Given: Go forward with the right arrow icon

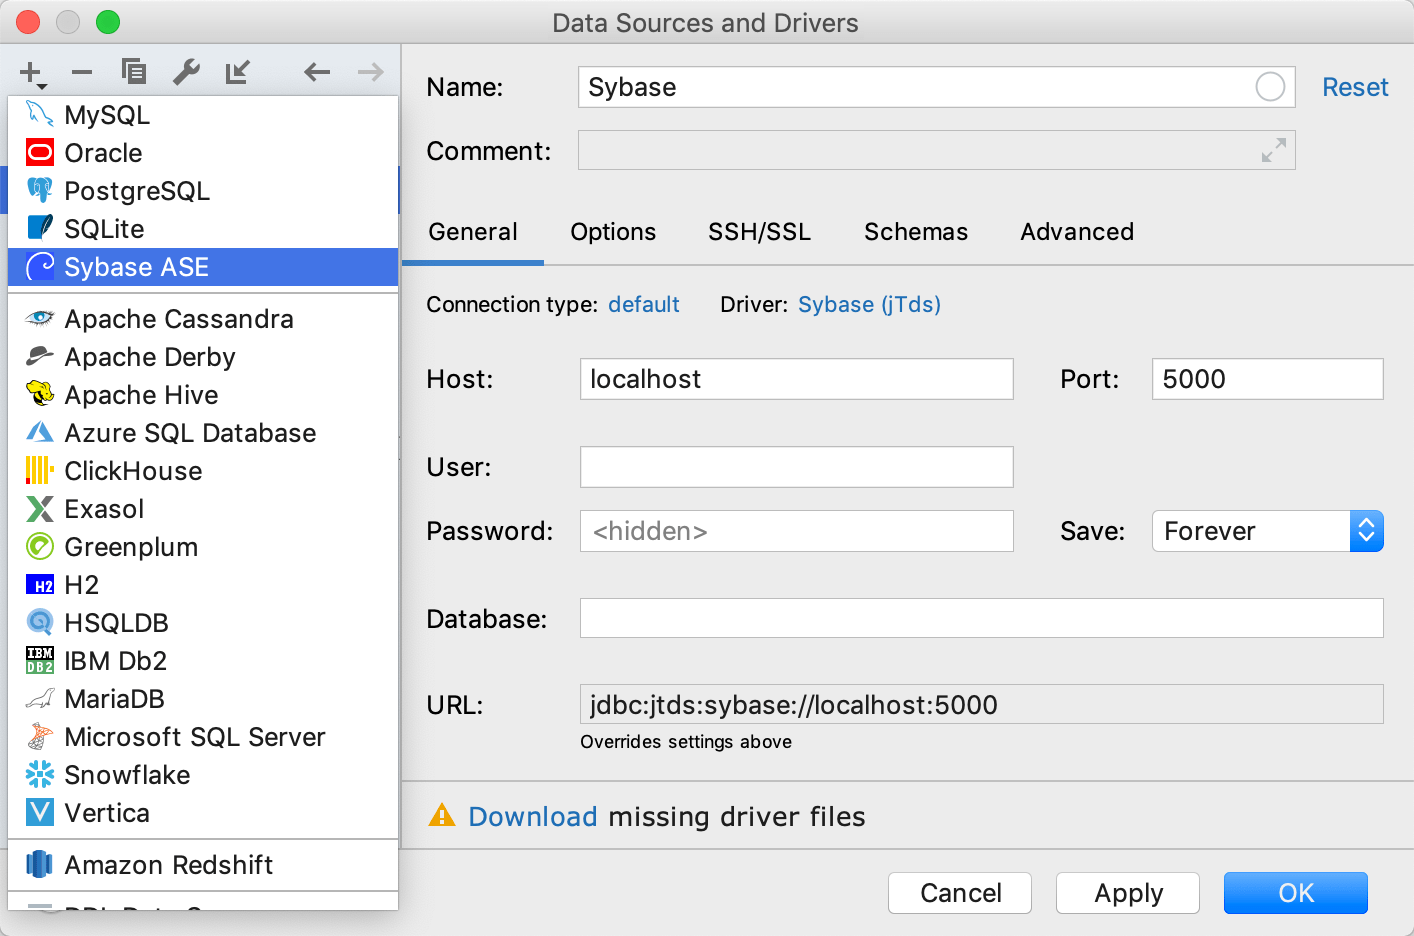Looking at the screenshot, I should click(x=371, y=72).
